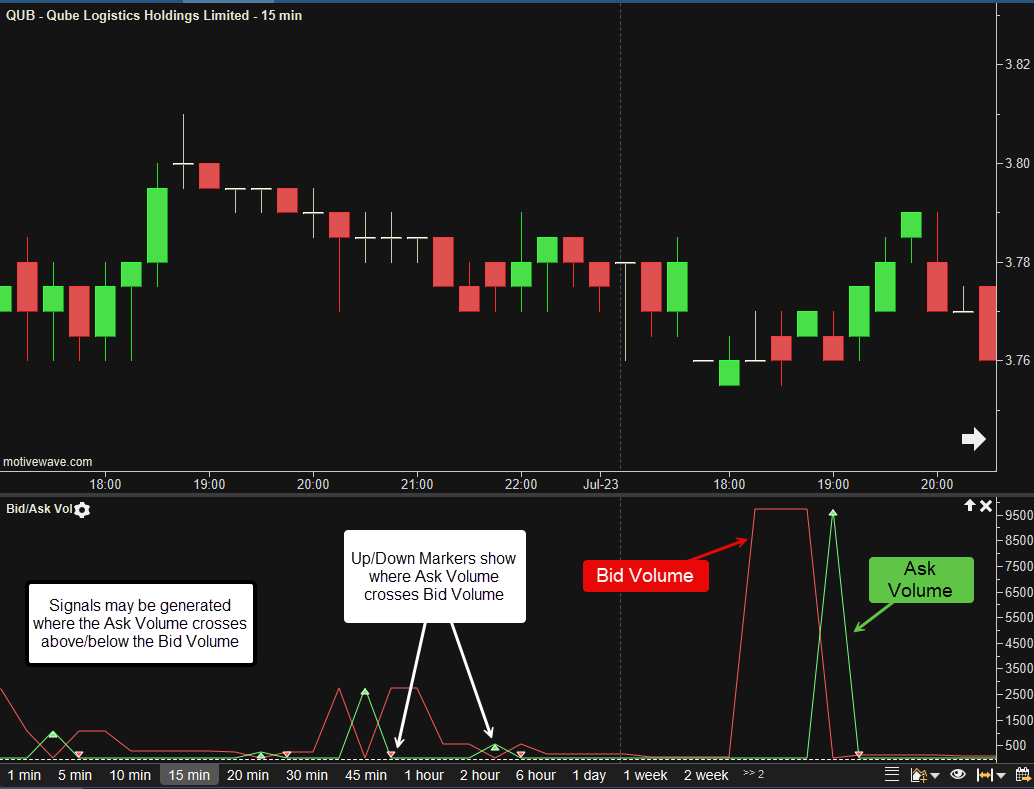Viewport: 1034px width, 789px height.
Task: Switch chart to 1 day interval
Action: pos(589,775)
